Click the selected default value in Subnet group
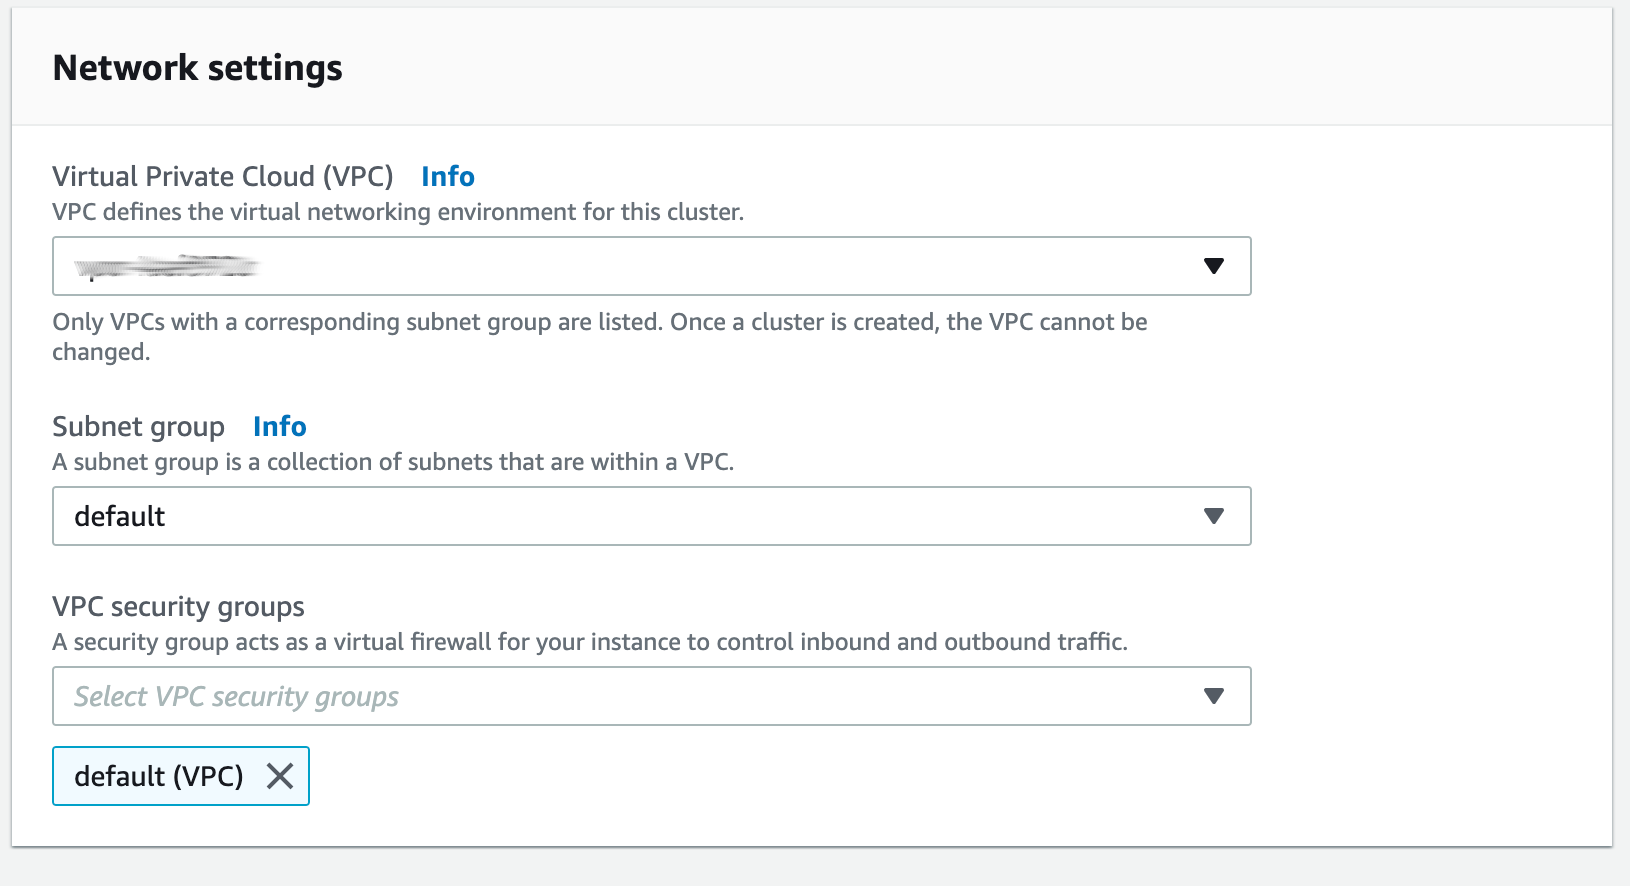 pyautogui.click(x=119, y=516)
